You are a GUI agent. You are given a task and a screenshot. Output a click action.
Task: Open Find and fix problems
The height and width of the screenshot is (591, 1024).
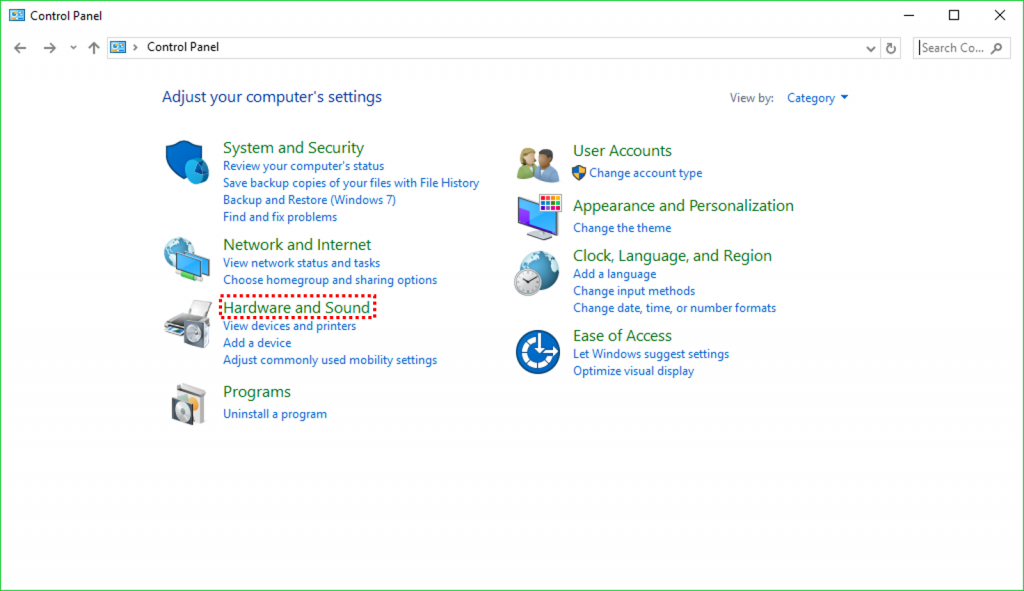[x=280, y=217]
